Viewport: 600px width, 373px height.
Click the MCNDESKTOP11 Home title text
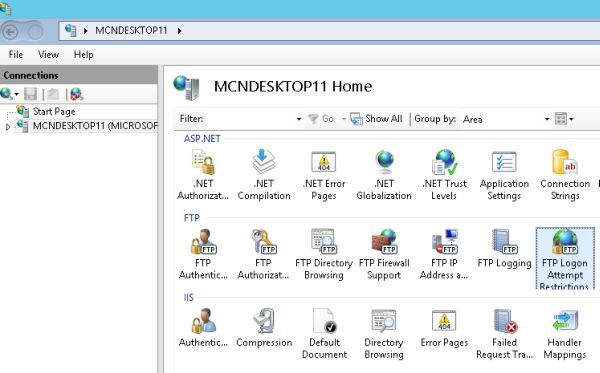pyautogui.click(x=293, y=86)
